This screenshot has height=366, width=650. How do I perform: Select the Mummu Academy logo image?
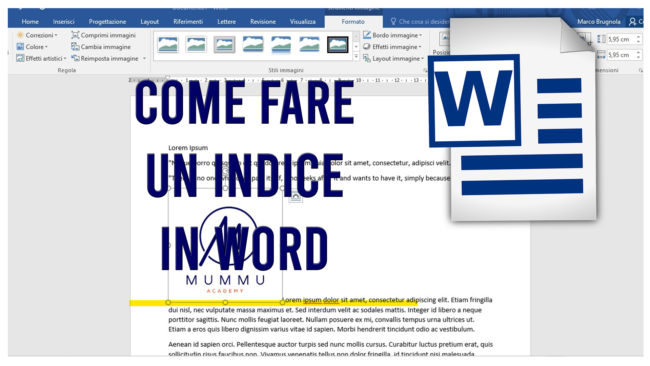pyautogui.click(x=225, y=245)
